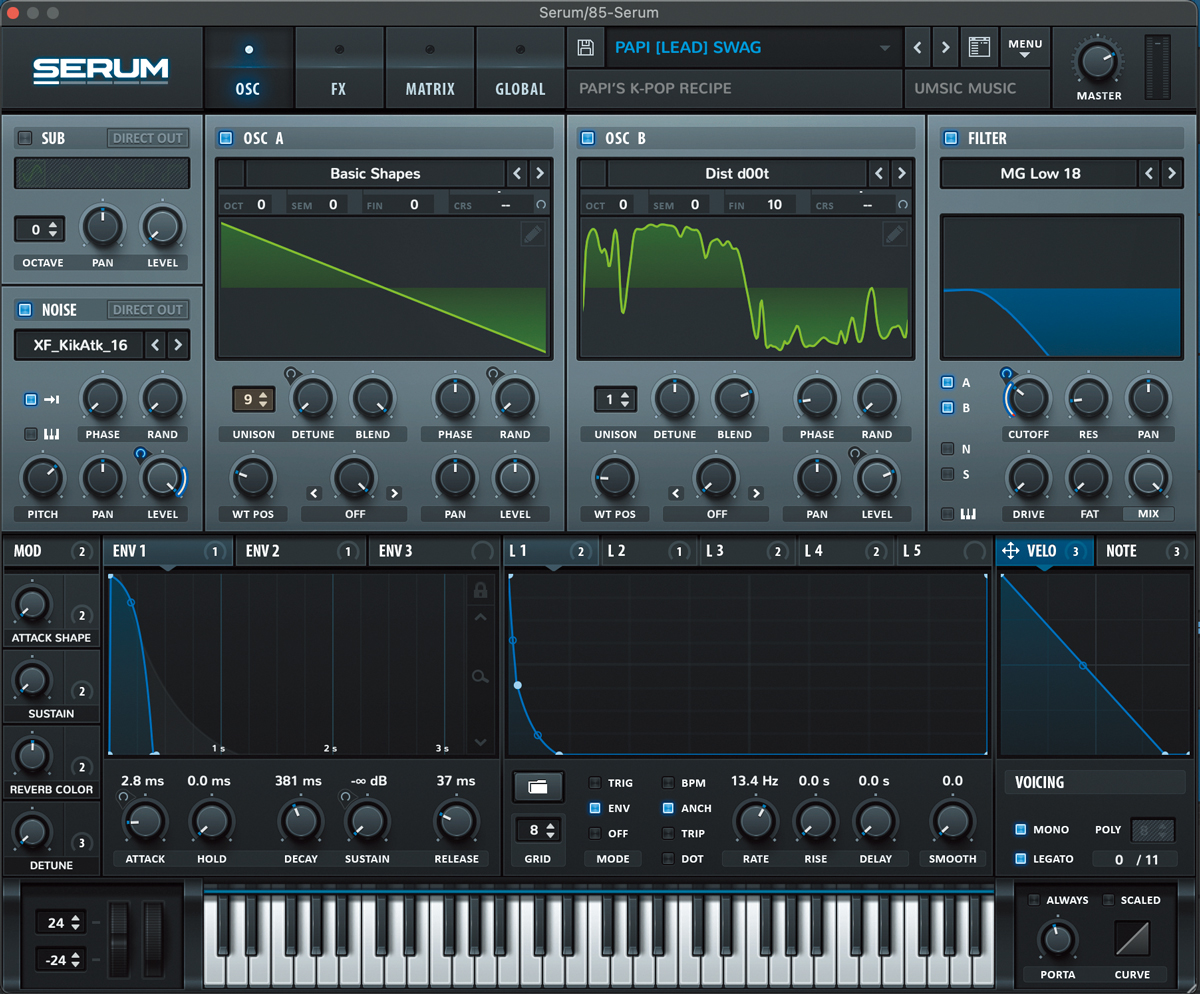Select previous wavetable for OSC B
The width and height of the screenshot is (1200, 994).
879,173
